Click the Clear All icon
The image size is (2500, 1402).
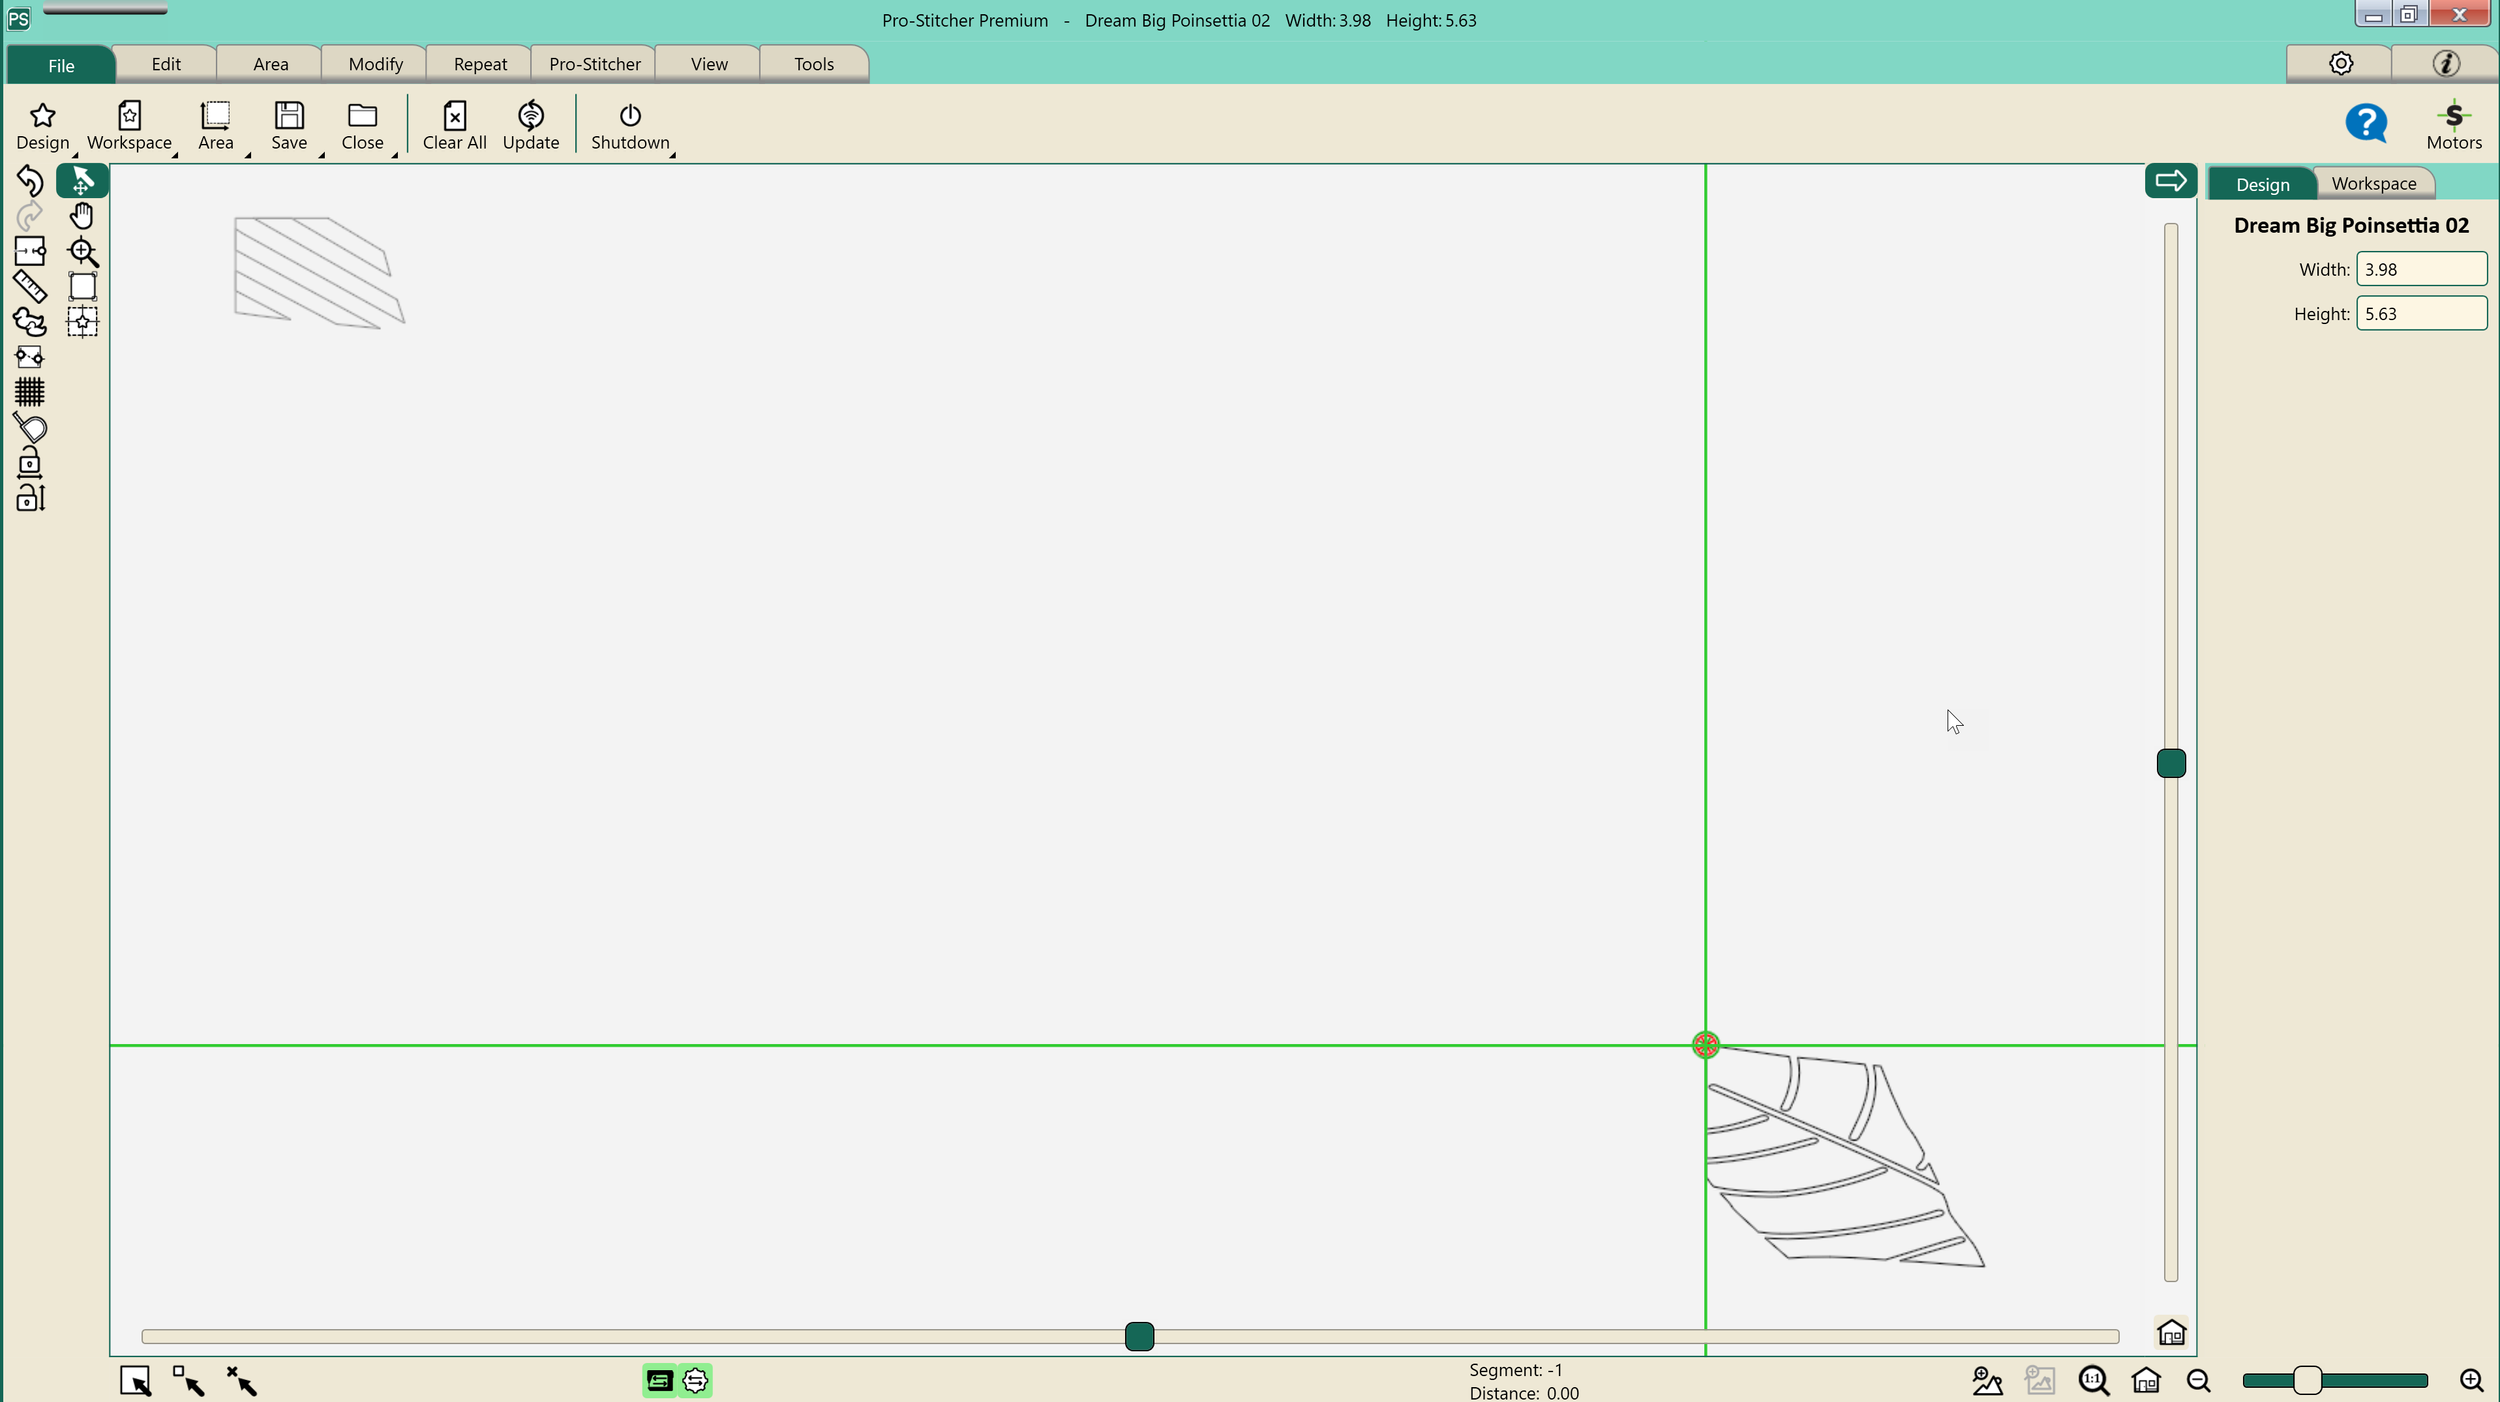click(x=454, y=126)
